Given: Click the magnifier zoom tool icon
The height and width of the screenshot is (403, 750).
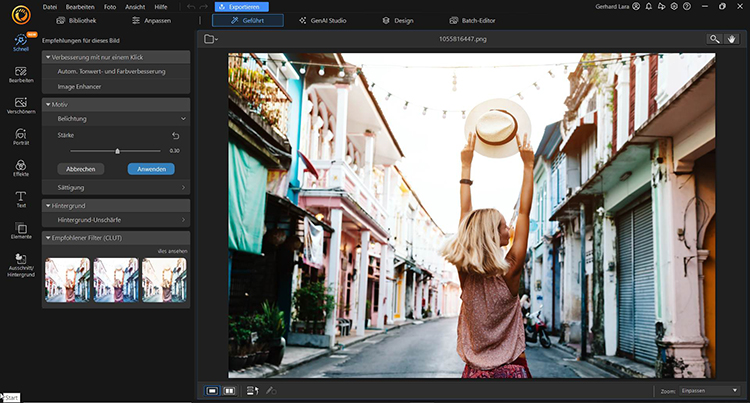Looking at the screenshot, I should point(715,38).
